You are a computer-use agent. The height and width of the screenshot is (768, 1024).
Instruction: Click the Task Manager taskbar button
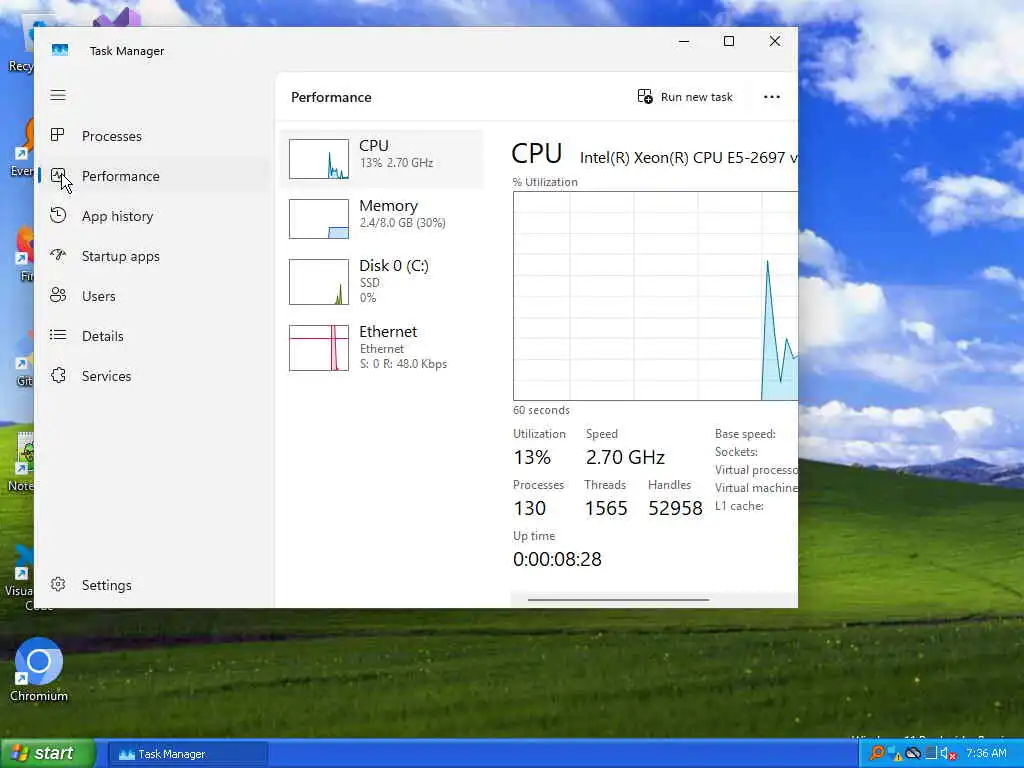[x=187, y=754]
